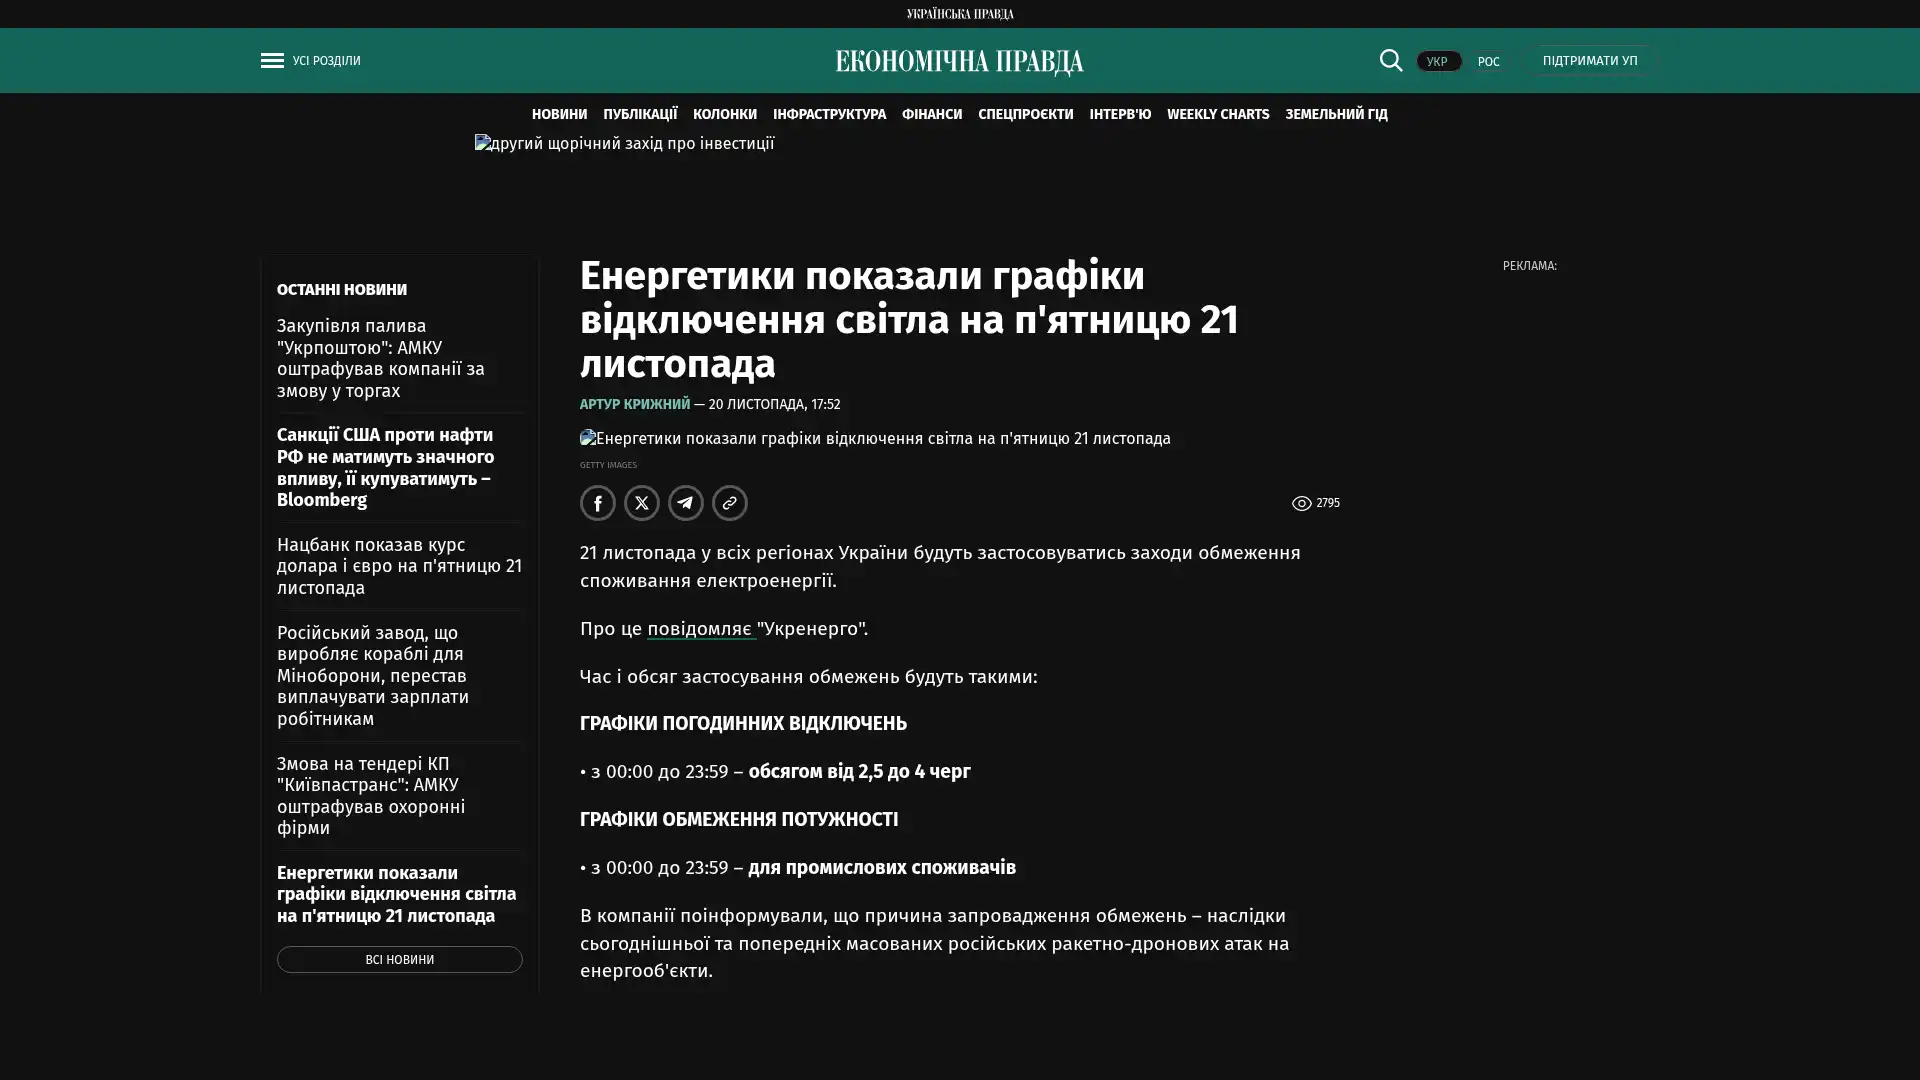Share article via Facebook icon
Image resolution: width=1920 pixels, height=1080 pixels.
click(x=597, y=503)
